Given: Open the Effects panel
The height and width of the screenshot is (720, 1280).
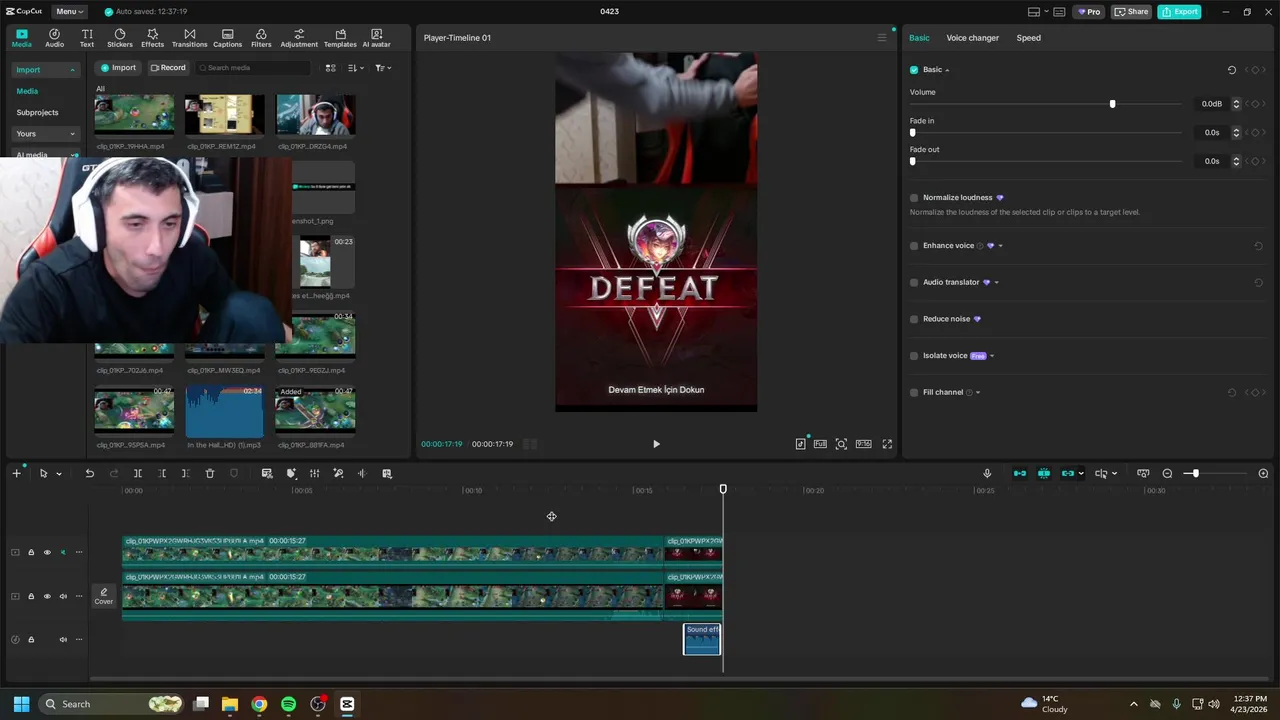Looking at the screenshot, I should point(152,38).
